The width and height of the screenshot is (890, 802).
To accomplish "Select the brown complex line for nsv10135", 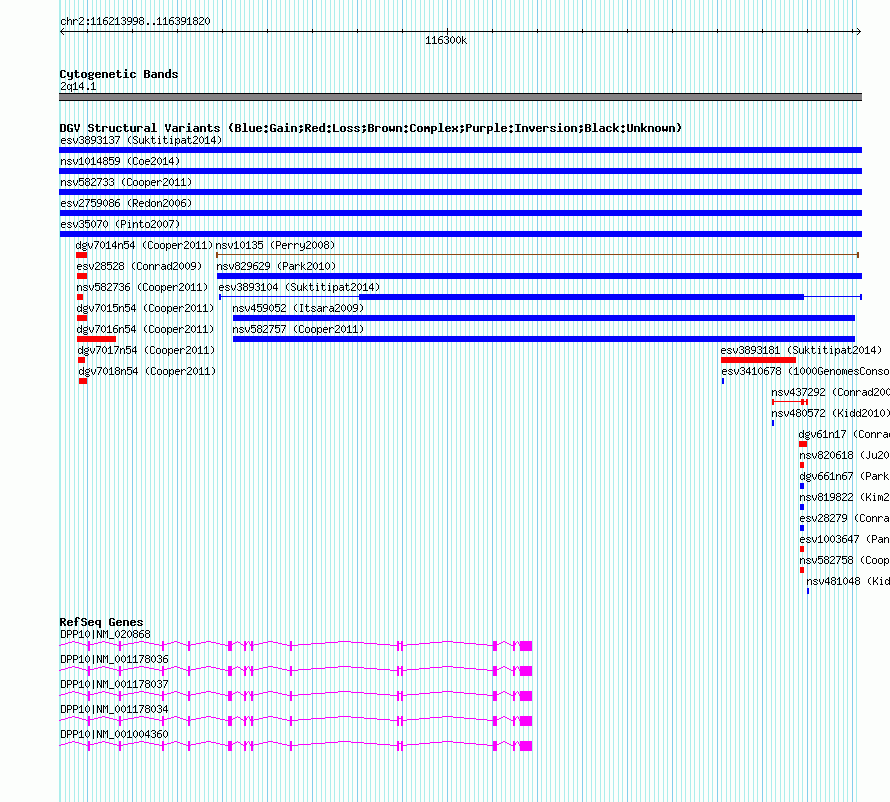I will coord(537,255).
